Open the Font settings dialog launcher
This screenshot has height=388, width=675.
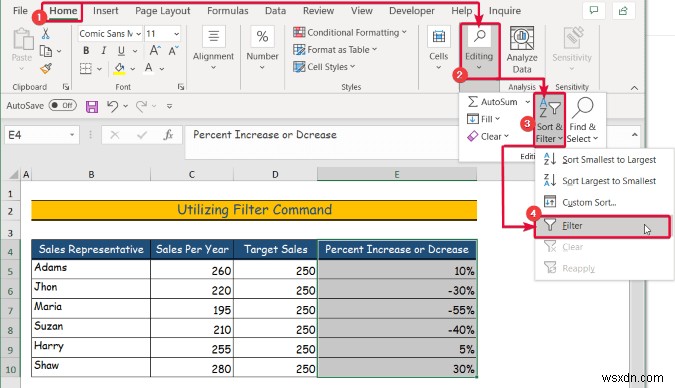181,87
